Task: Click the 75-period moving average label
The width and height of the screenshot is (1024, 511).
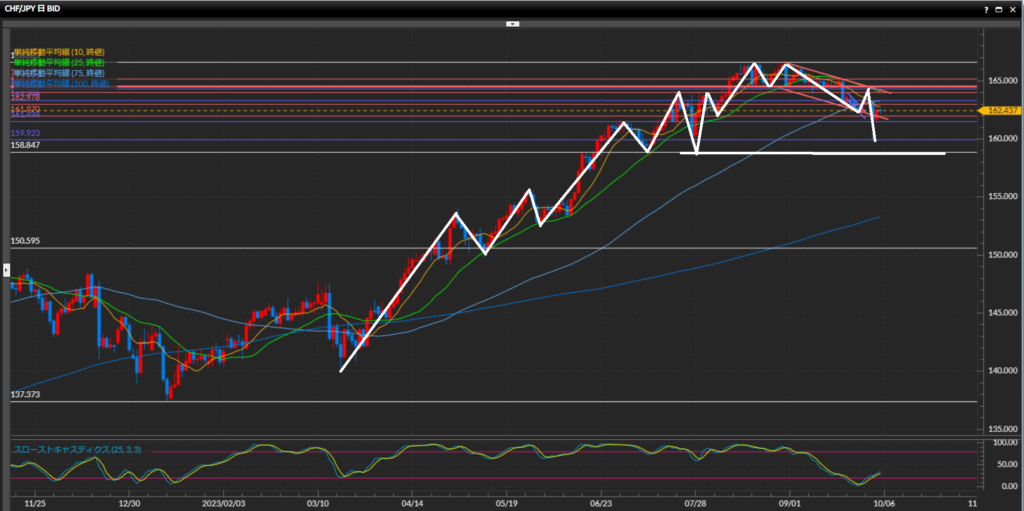Action: 58,74
